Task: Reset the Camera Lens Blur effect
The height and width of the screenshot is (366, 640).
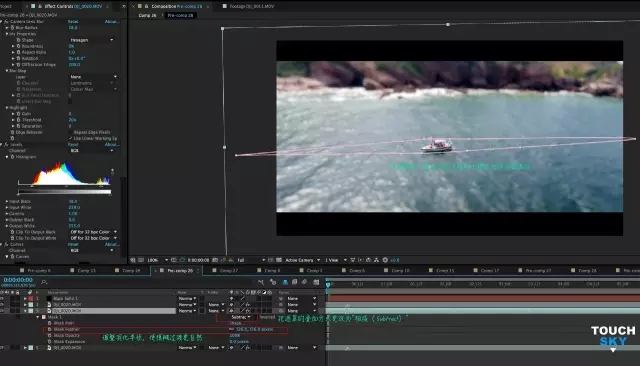Action: pos(73,22)
